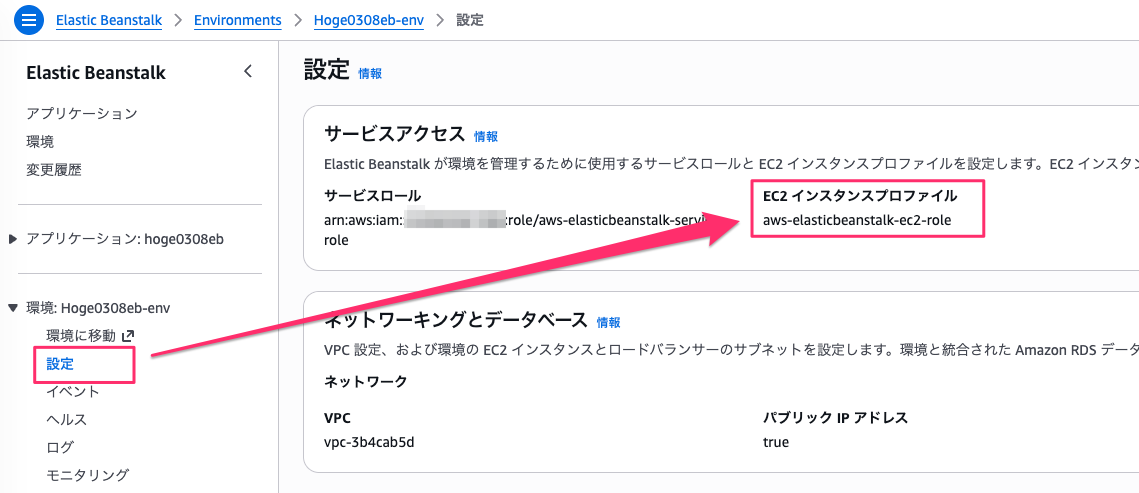Select アプリケーション in sidebar
Image resolution: width=1139 pixels, height=493 pixels.
pos(82,114)
